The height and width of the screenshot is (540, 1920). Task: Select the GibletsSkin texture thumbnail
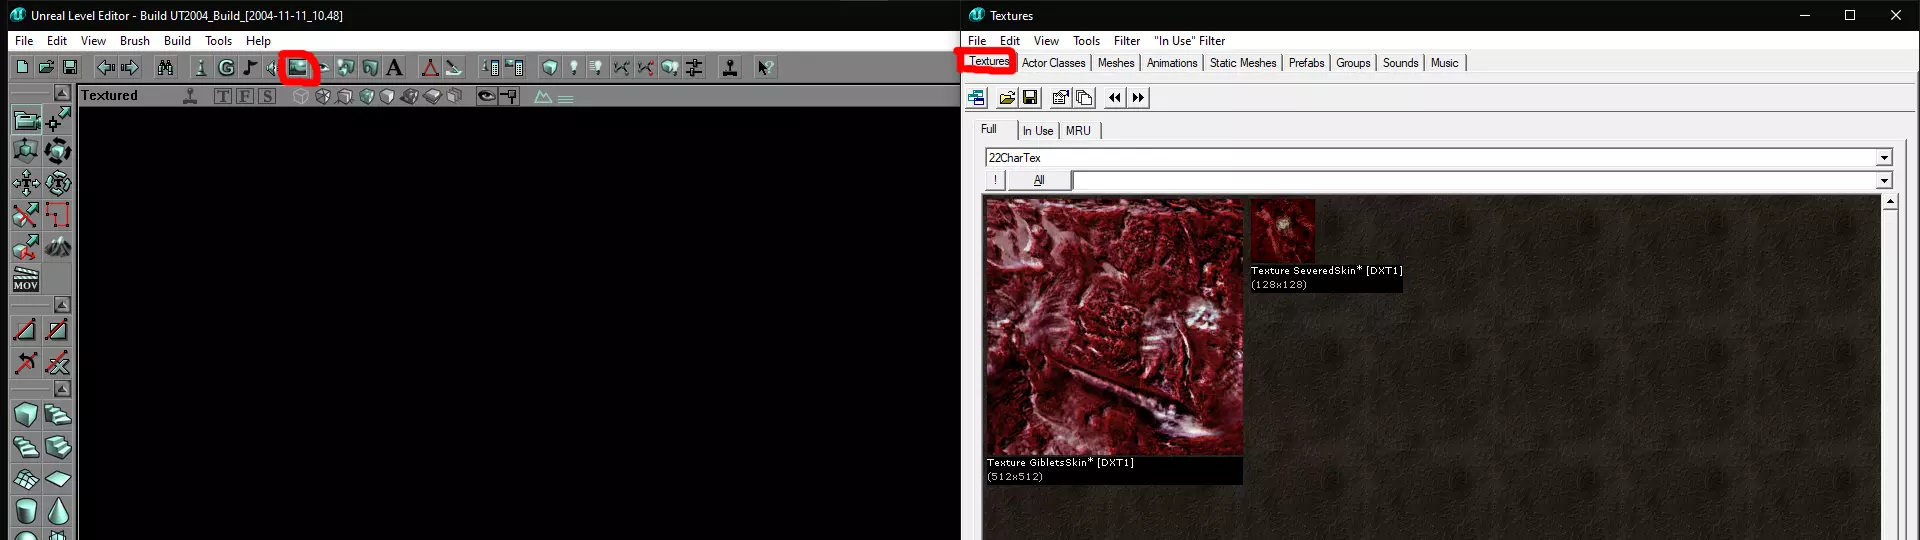(x=1114, y=327)
